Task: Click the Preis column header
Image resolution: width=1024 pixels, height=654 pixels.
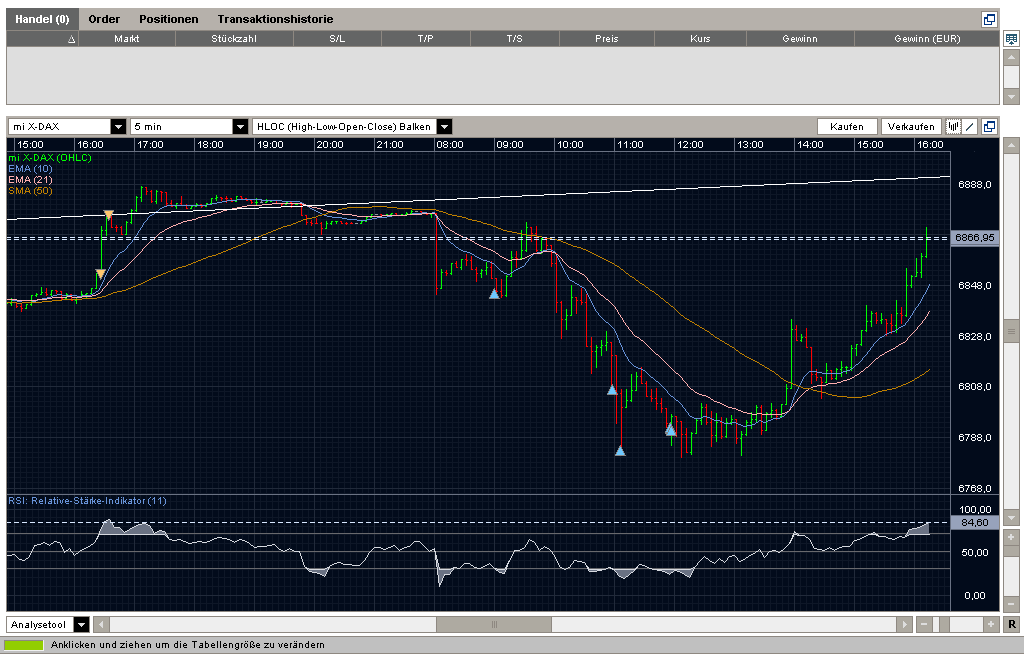Action: [607, 39]
